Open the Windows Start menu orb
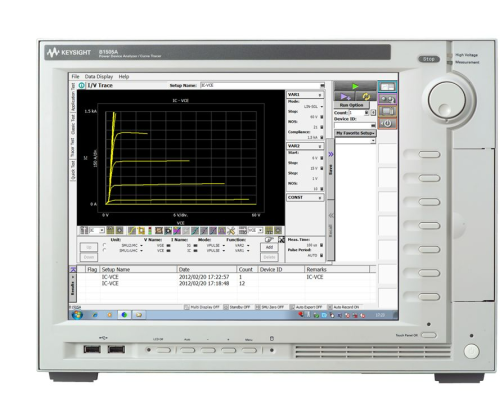 pos(77,315)
